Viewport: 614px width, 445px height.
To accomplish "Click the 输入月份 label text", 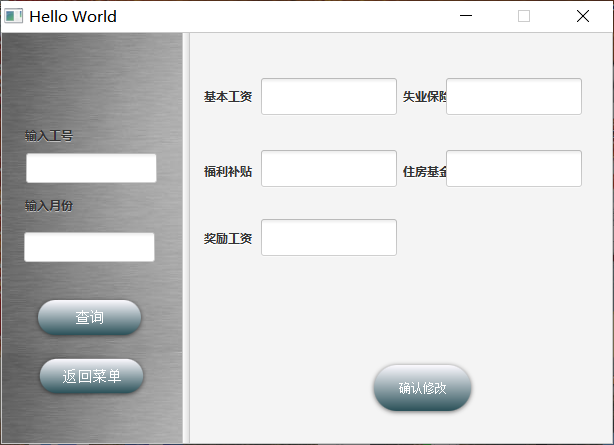I will tap(49, 206).
